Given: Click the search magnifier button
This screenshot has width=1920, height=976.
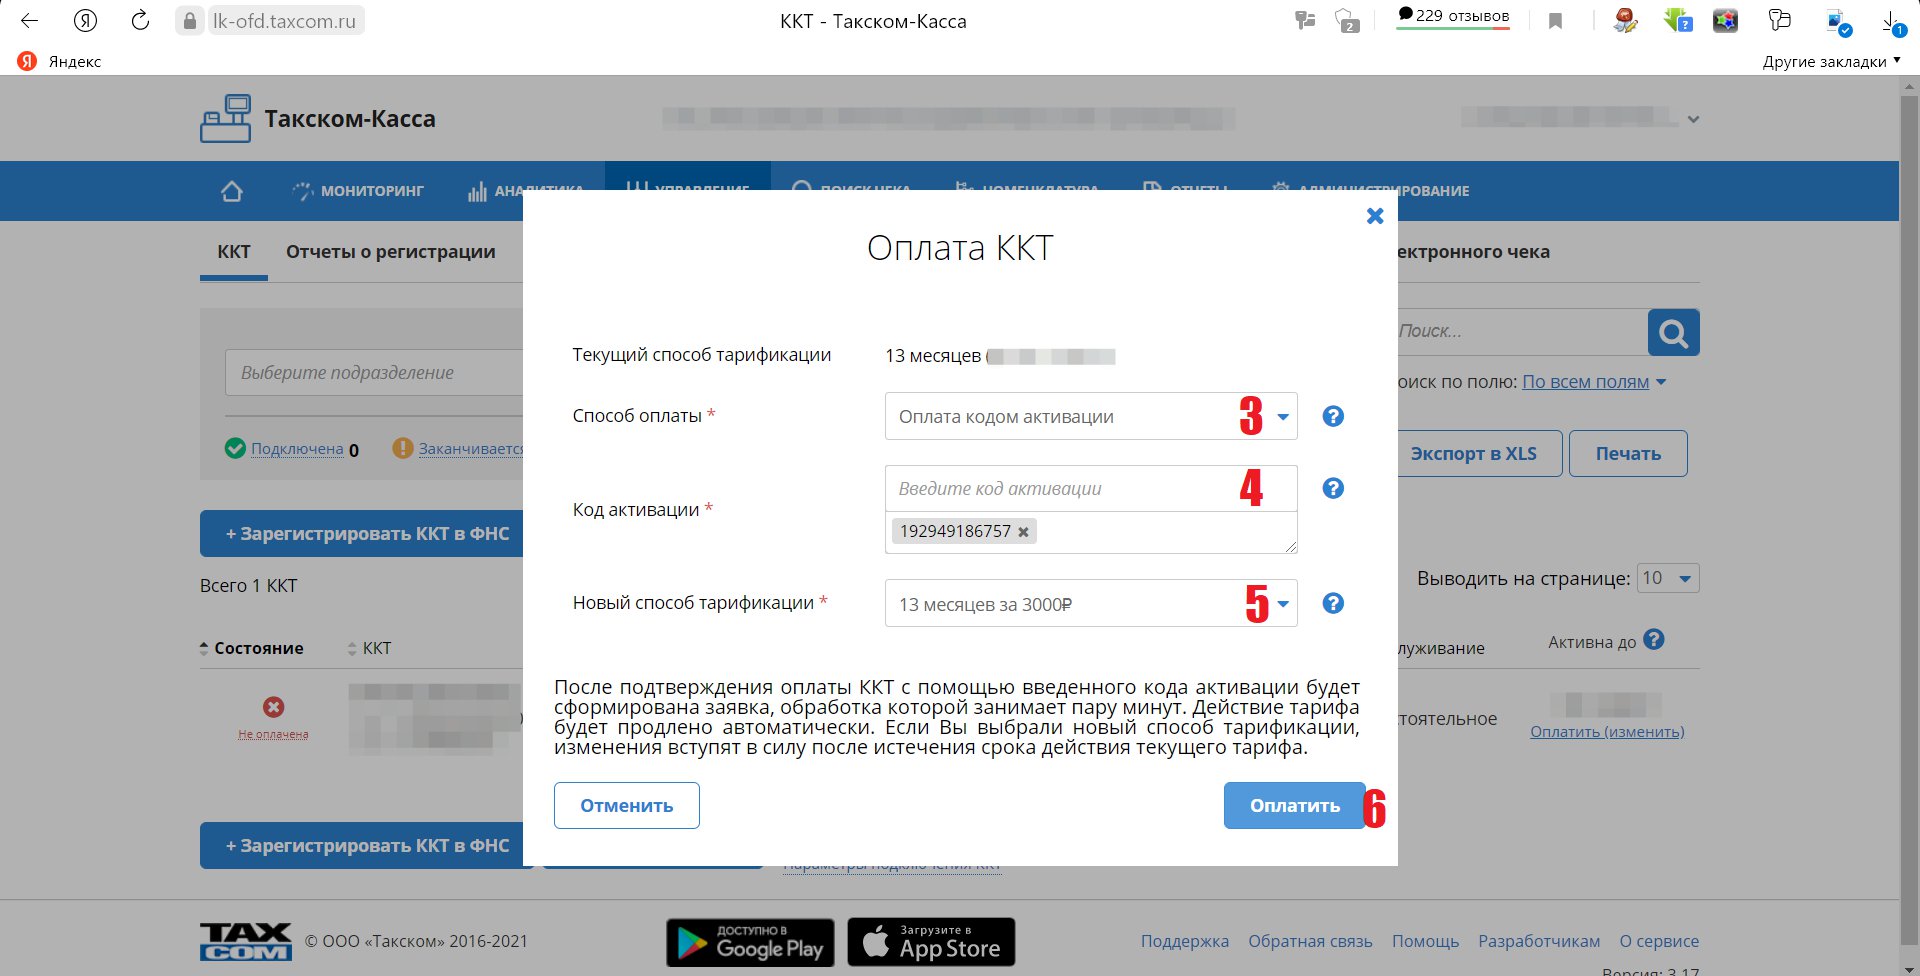Looking at the screenshot, I should [x=1674, y=332].
